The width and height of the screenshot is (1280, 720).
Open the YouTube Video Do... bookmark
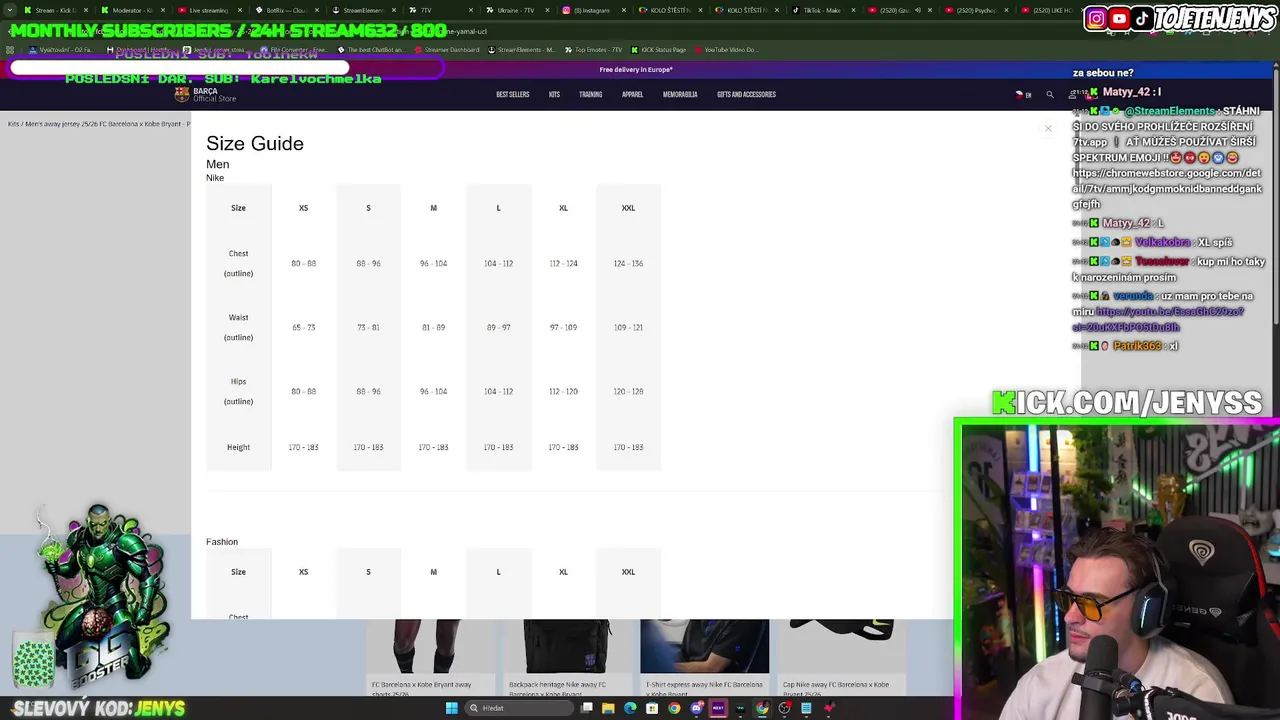(726, 50)
